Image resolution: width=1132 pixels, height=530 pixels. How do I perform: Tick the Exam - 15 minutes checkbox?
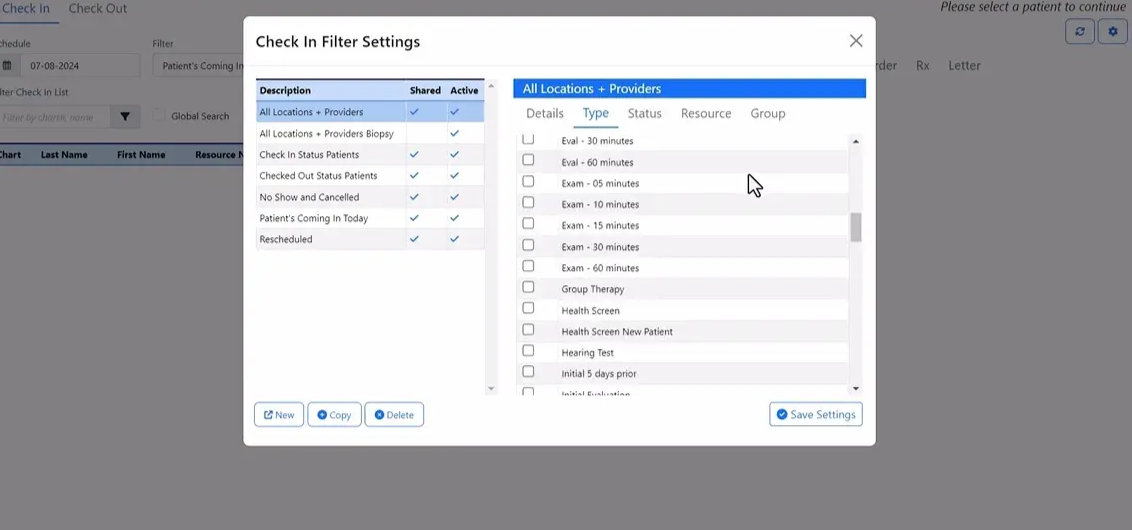(528, 224)
